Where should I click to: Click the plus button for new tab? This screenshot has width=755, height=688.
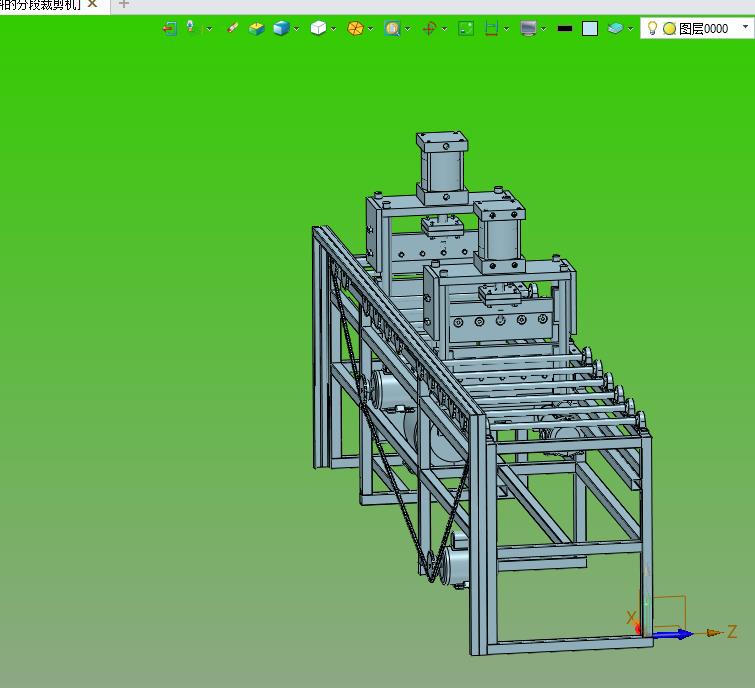124,4
